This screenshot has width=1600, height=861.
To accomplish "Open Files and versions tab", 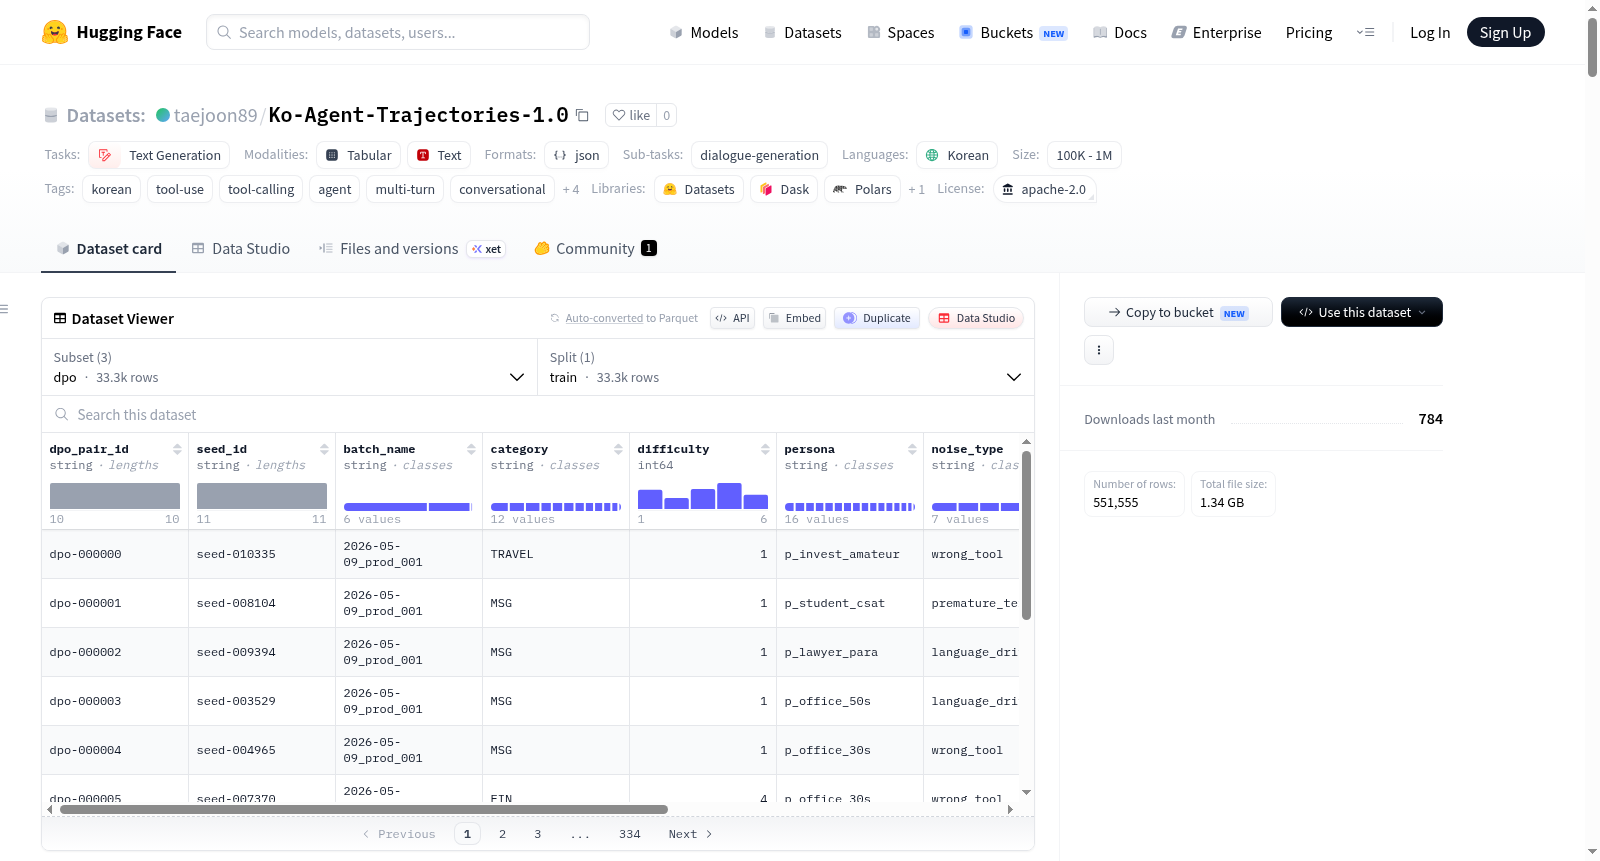I will coord(411,248).
